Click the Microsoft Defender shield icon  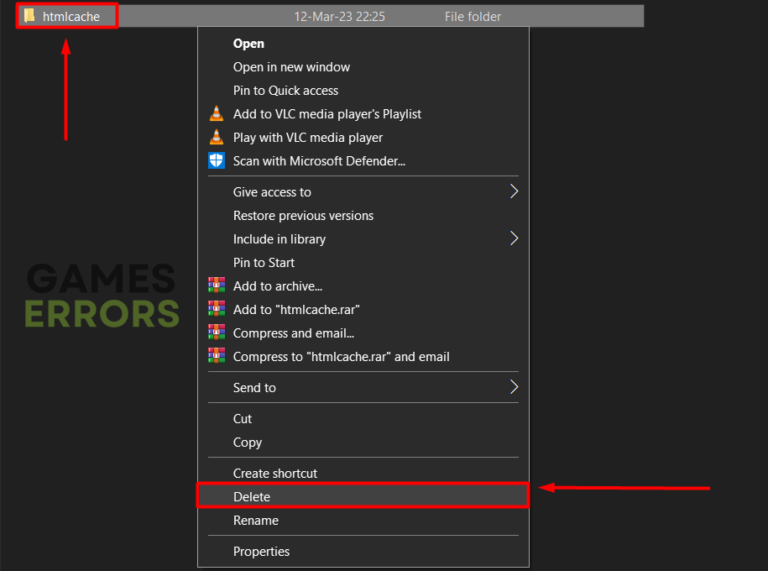(x=216, y=161)
